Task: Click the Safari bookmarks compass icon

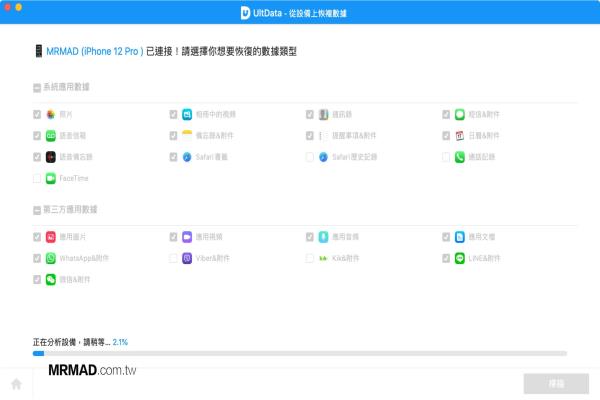Action: (x=187, y=157)
